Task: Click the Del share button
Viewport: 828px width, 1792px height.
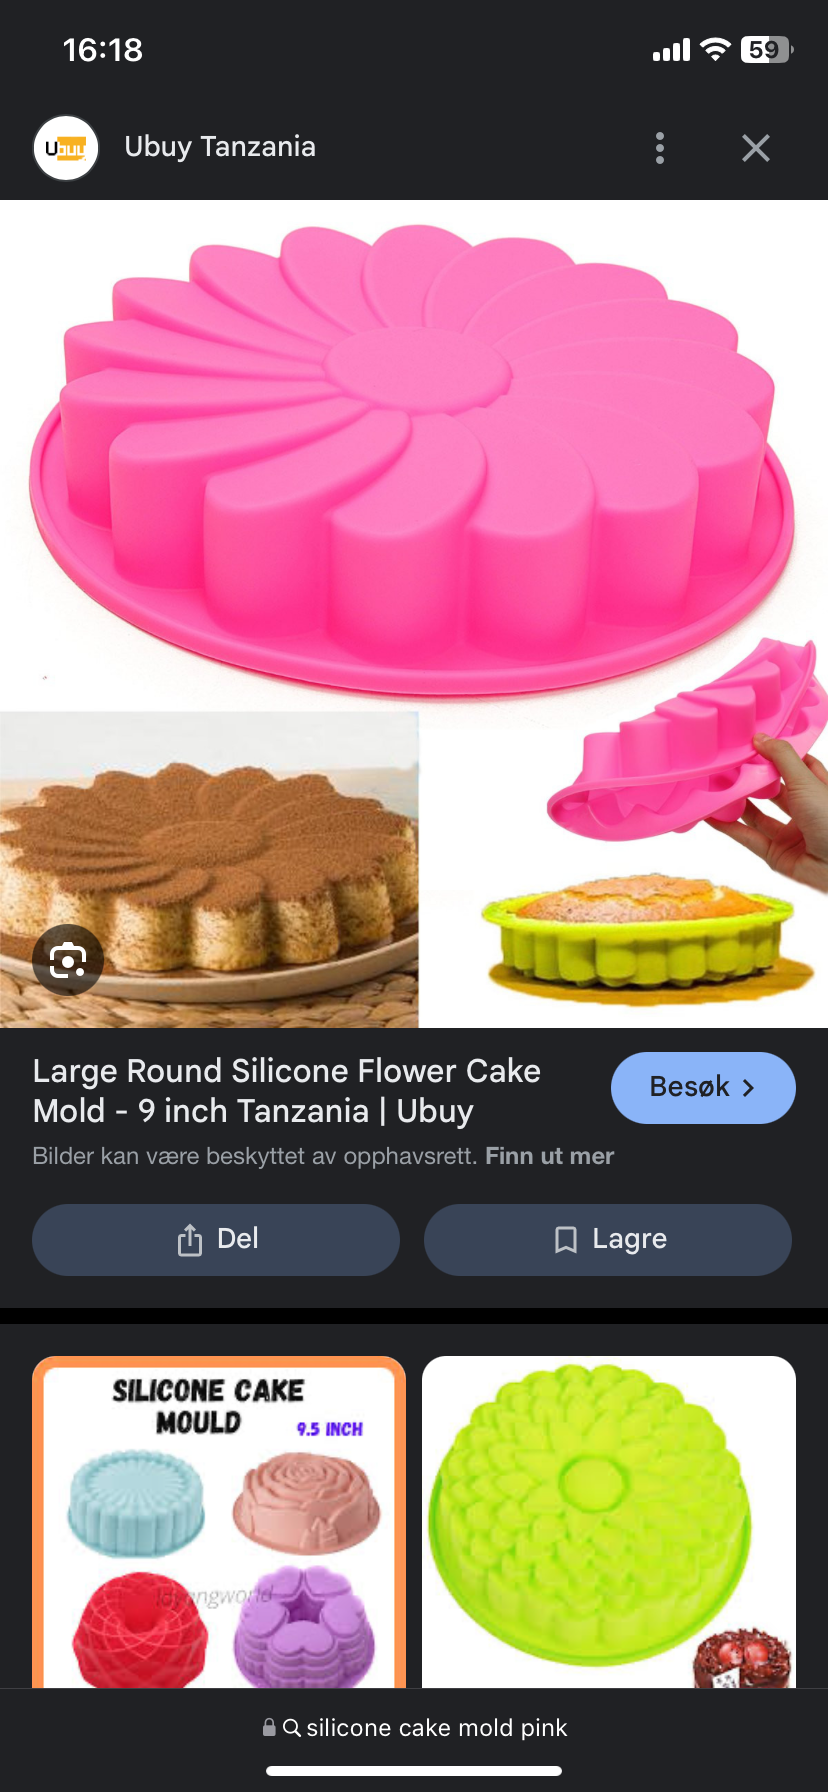Action: (216, 1240)
